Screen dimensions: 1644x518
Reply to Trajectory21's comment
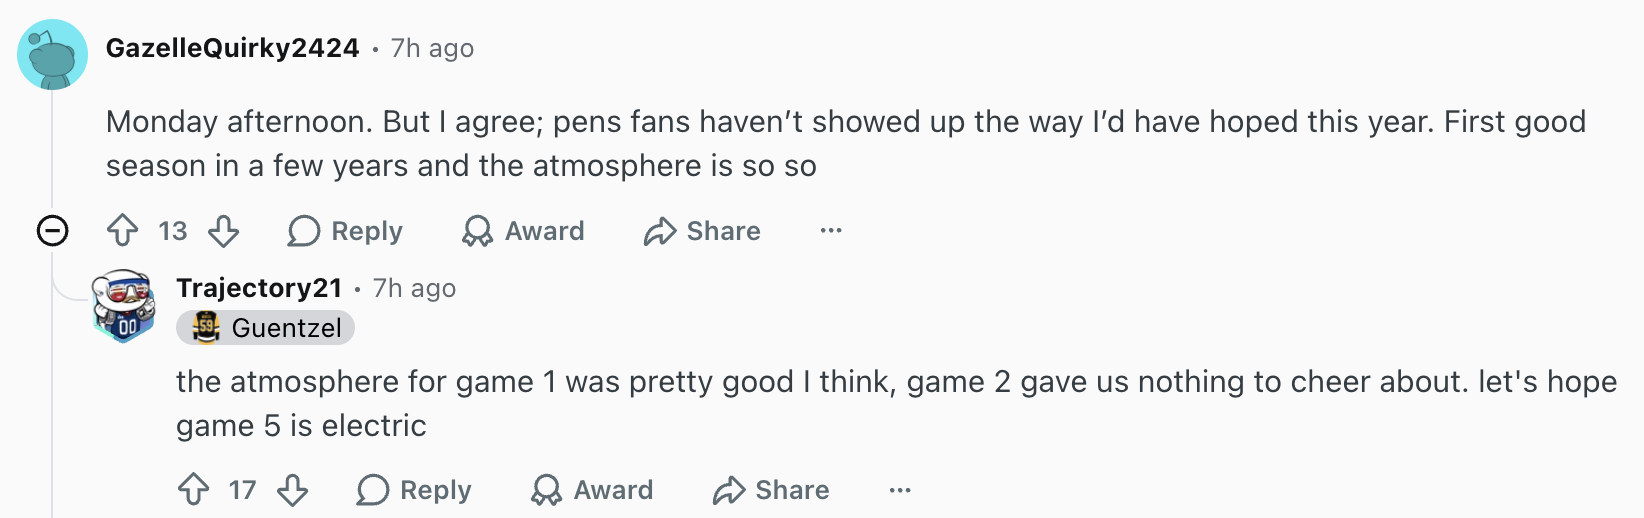coord(414,490)
